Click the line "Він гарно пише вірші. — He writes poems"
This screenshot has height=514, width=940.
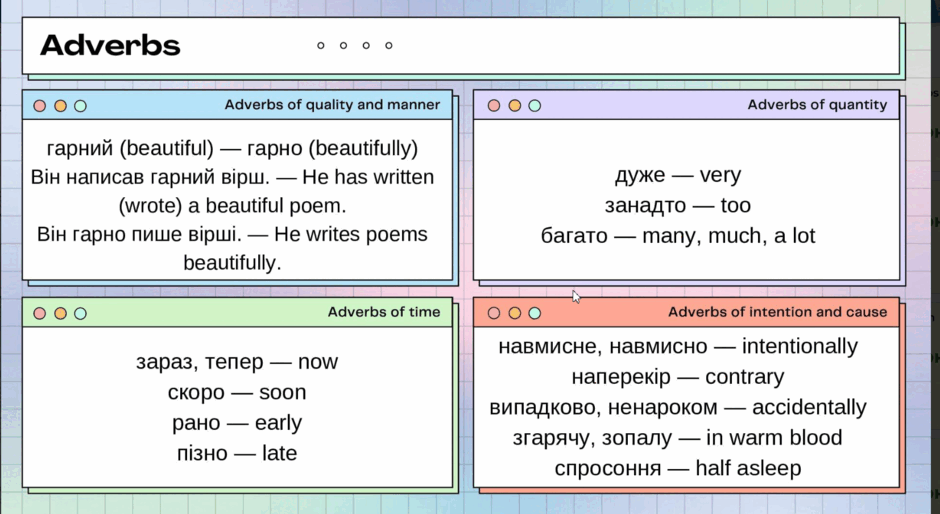tap(232, 234)
